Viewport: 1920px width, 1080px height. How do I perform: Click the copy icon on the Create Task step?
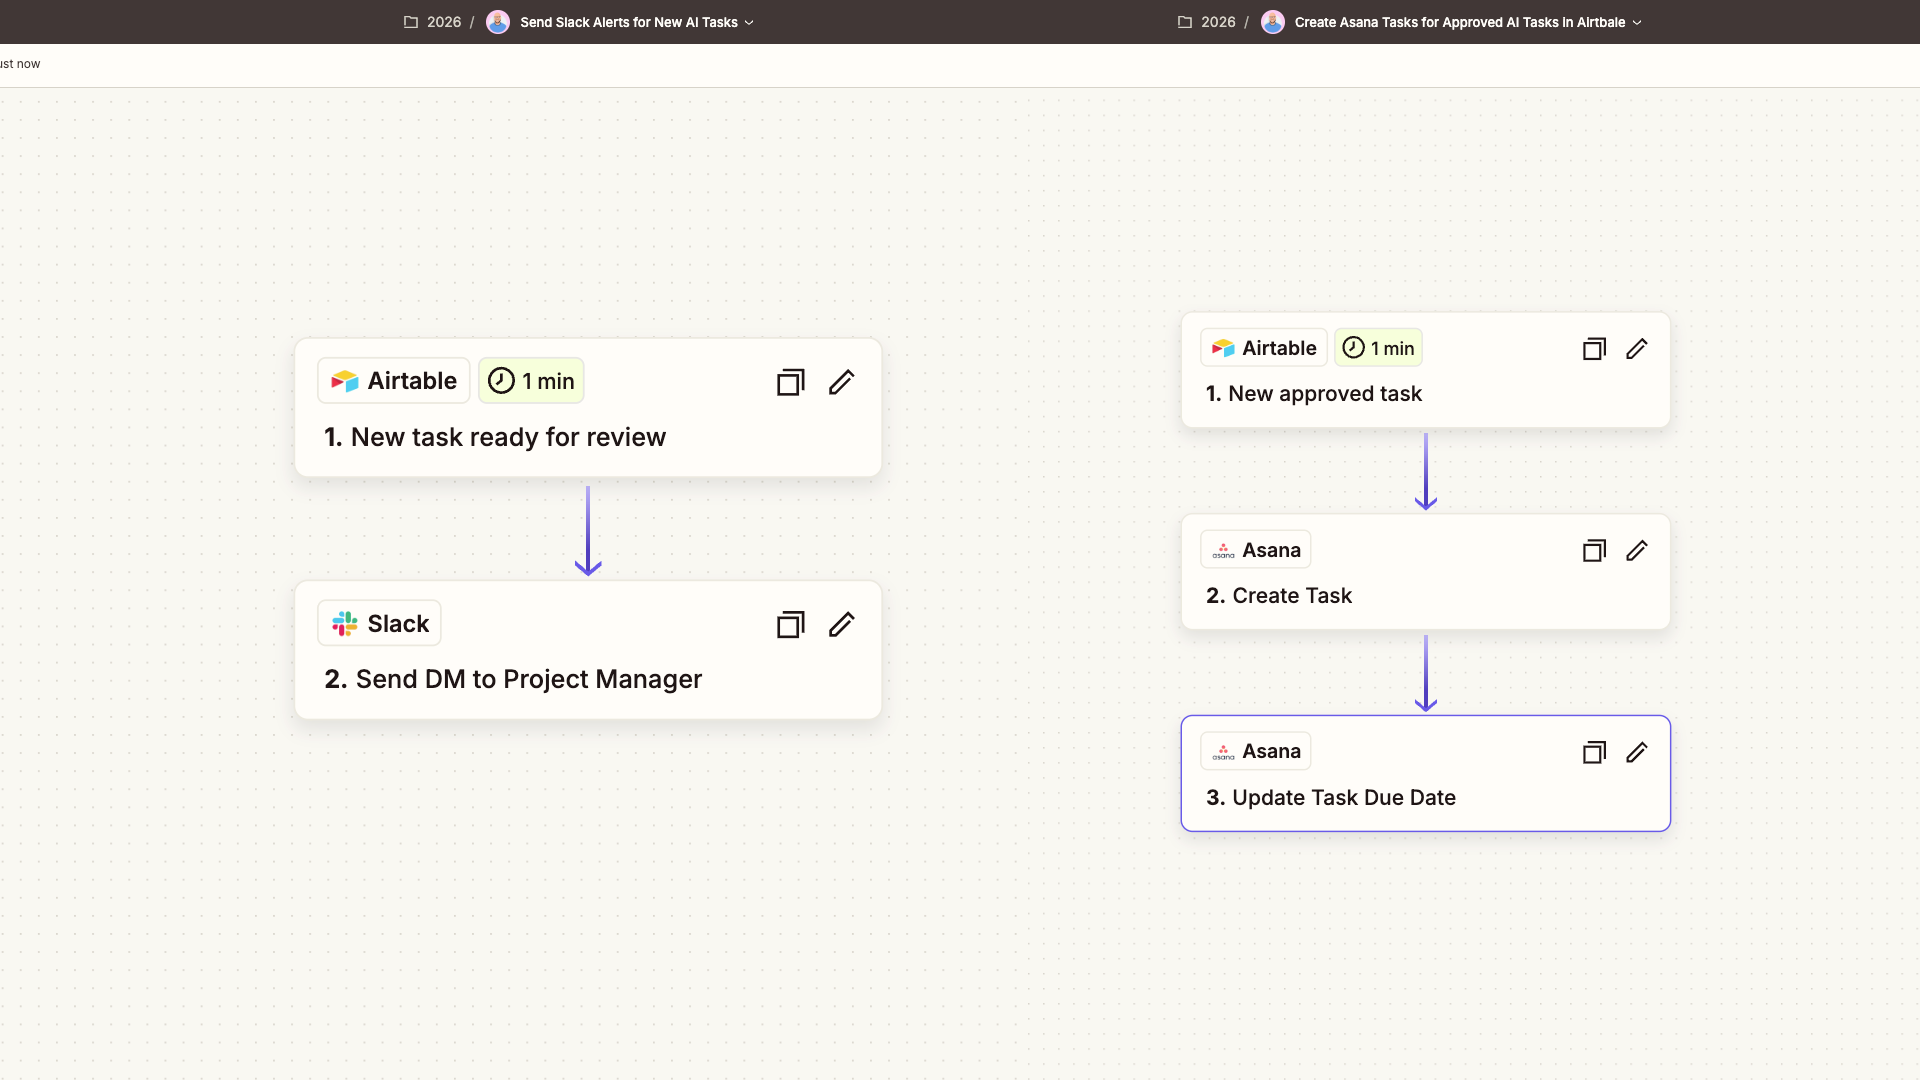click(1594, 550)
